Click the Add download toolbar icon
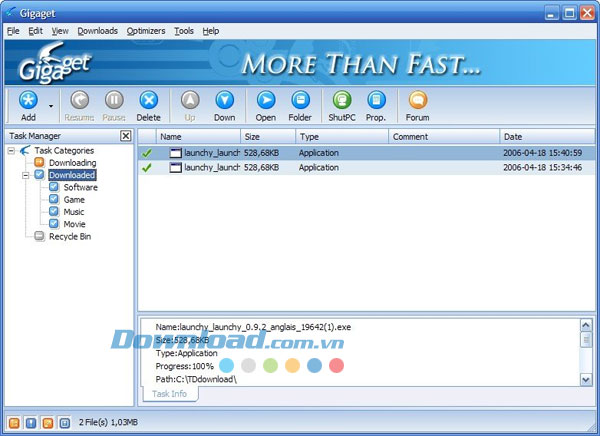The width and height of the screenshot is (600, 436). click(28, 100)
